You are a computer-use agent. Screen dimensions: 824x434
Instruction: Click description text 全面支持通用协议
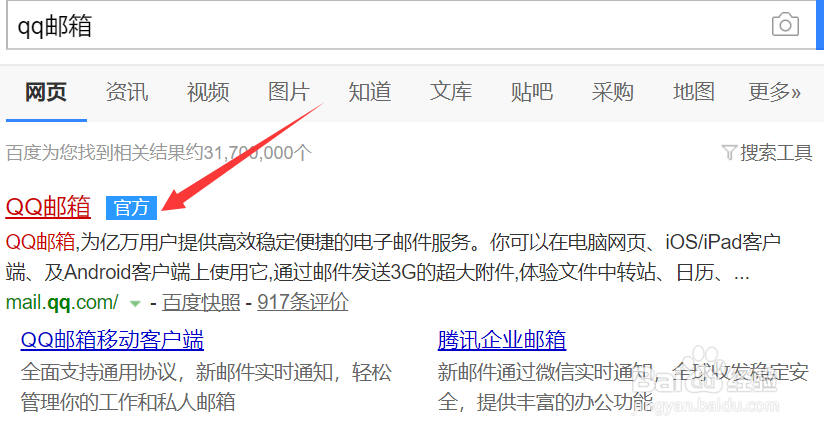pos(99,373)
